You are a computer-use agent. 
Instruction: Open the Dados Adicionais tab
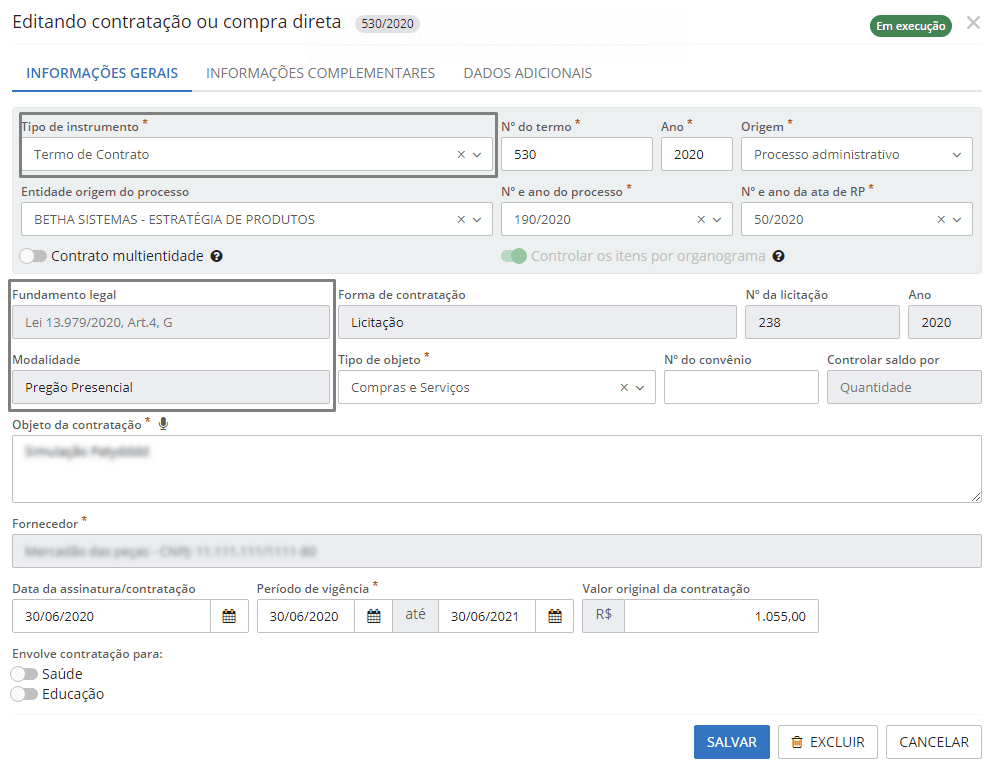(x=527, y=73)
